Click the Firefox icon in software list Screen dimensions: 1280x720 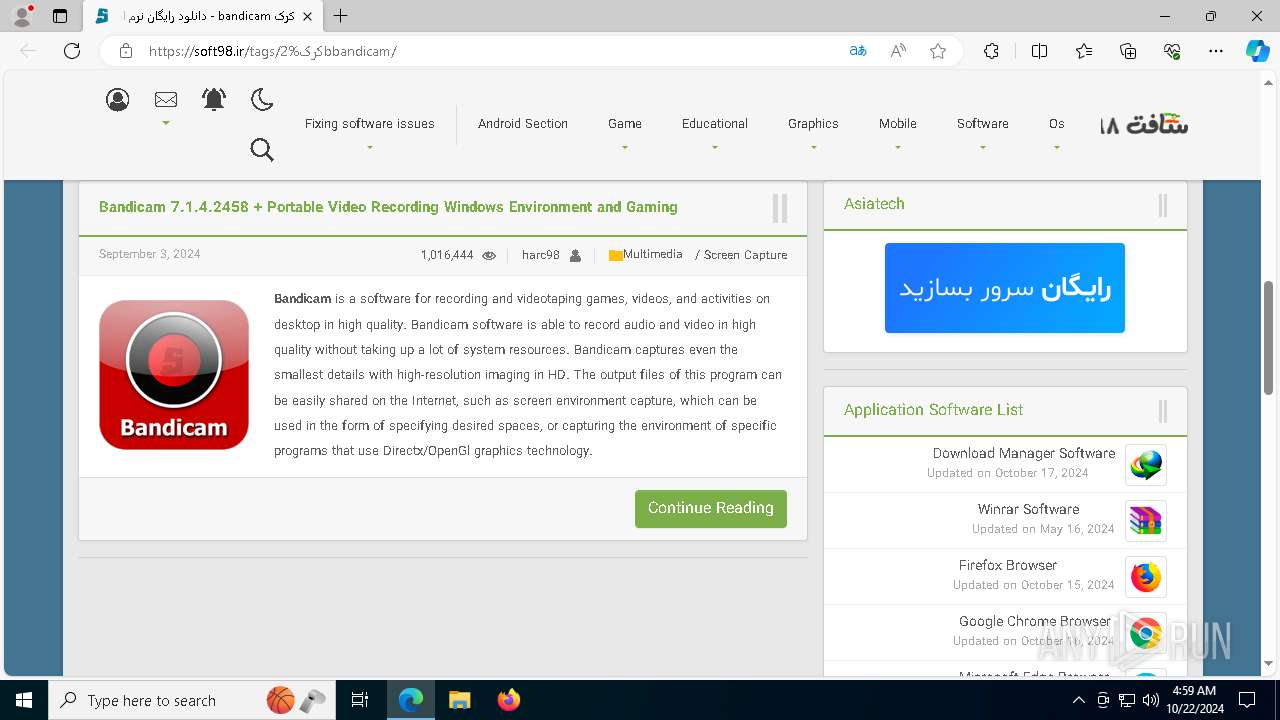click(1146, 577)
